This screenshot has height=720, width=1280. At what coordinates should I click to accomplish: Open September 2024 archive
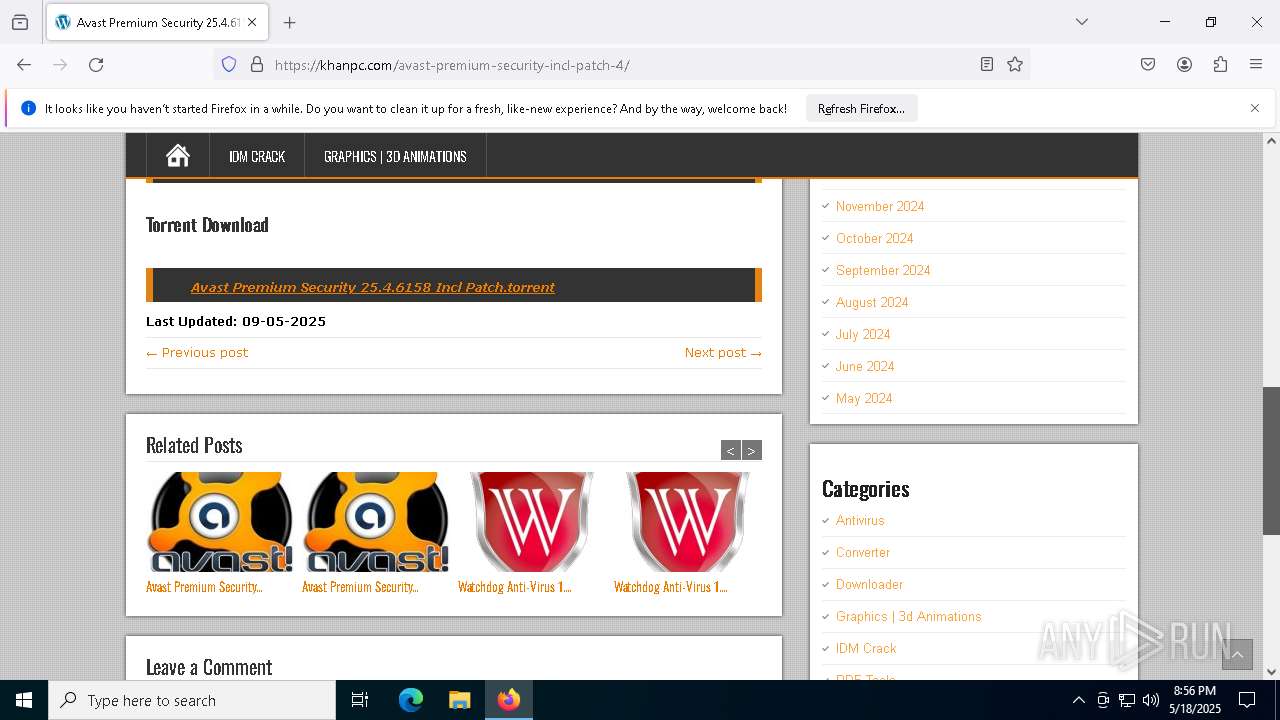[883, 270]
